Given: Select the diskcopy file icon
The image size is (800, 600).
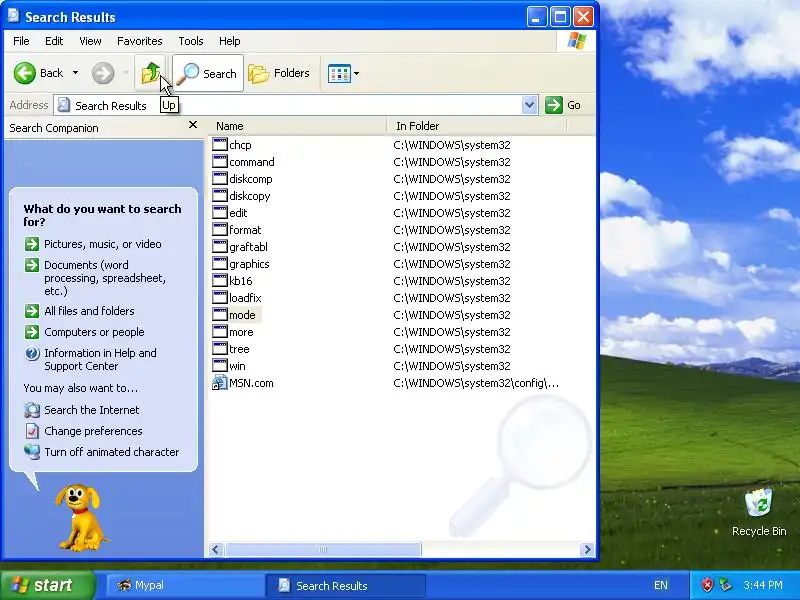Looking at the screenshot, I should tap(220, 195).
